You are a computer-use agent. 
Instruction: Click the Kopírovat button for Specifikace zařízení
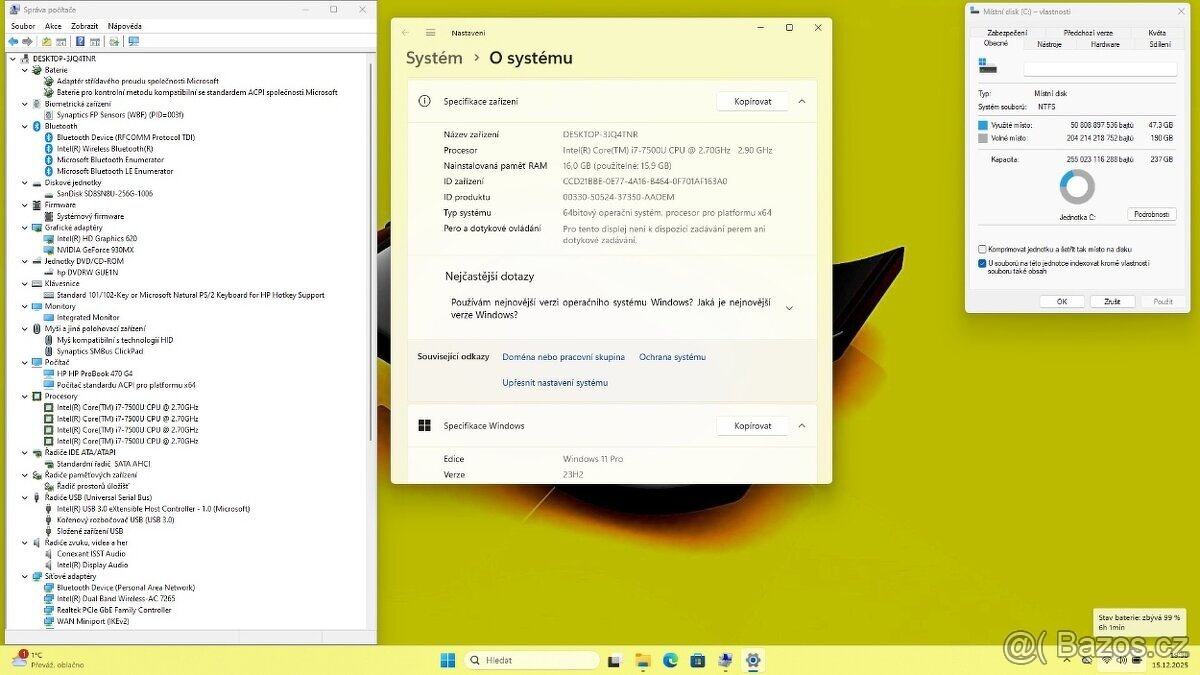click(x=752, y=100)
